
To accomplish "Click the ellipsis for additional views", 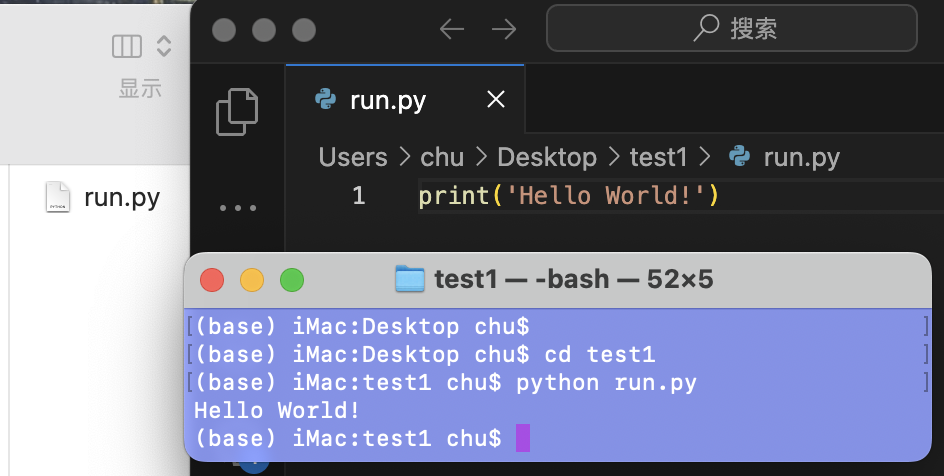I will tap(237, 209).
